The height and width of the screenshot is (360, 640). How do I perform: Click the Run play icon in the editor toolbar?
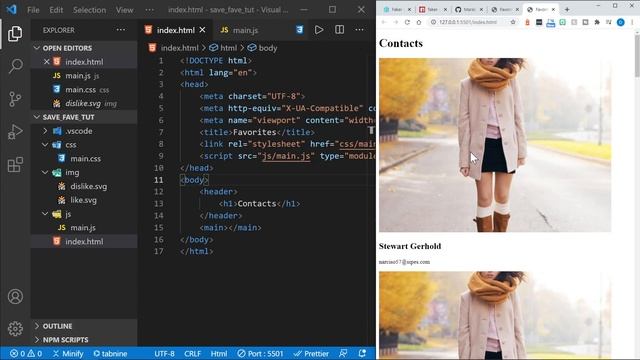tap(319, 30)
